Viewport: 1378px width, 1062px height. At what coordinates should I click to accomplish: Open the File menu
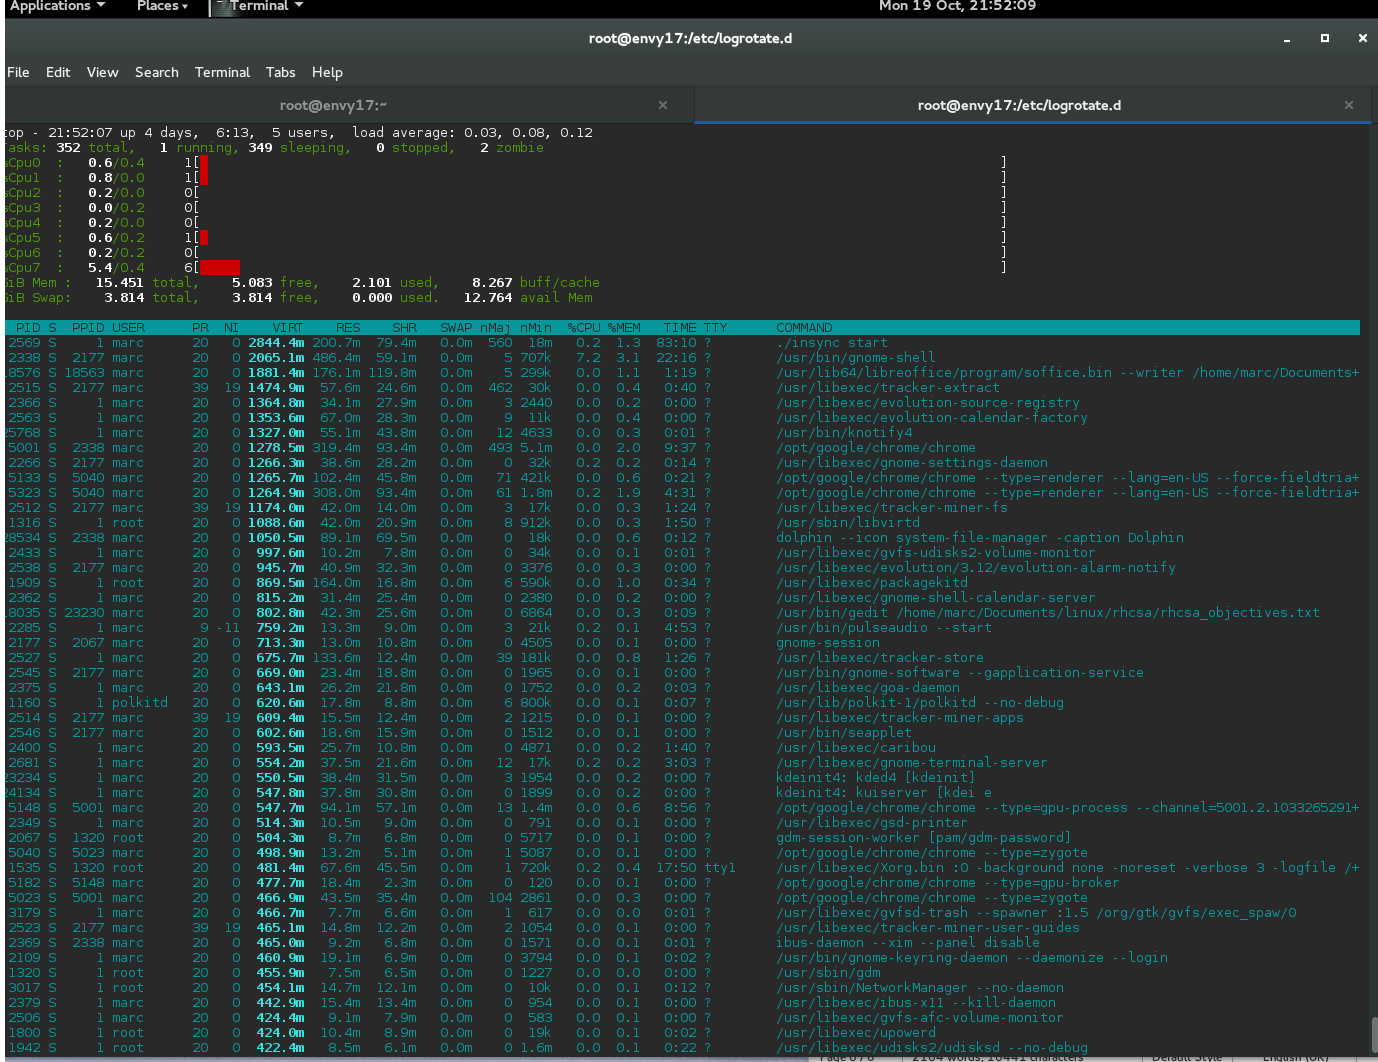(x=18, y=72)
